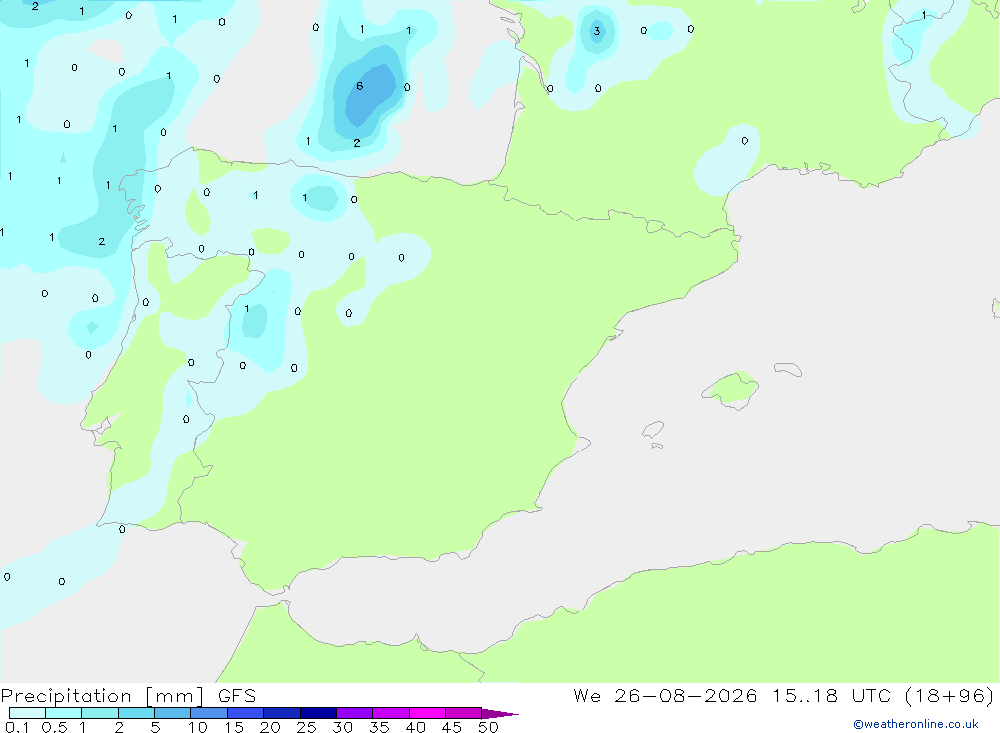Click the 40–45 mm bright magenta legend swatch
The height and width of the screenshot is (733, 1000).
coord(427,713)
